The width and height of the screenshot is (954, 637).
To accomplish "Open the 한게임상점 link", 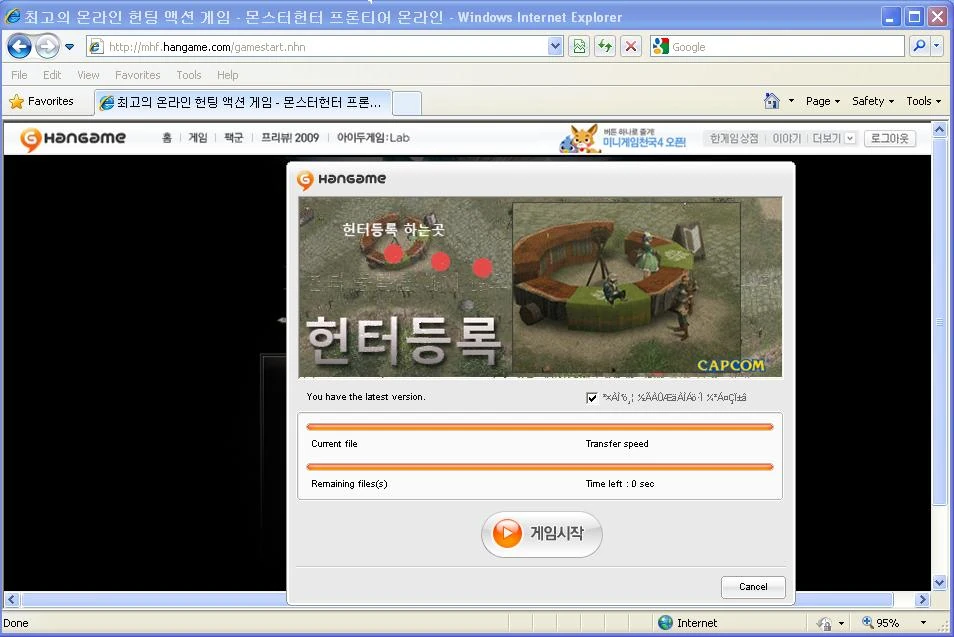I will pos(734,139).
